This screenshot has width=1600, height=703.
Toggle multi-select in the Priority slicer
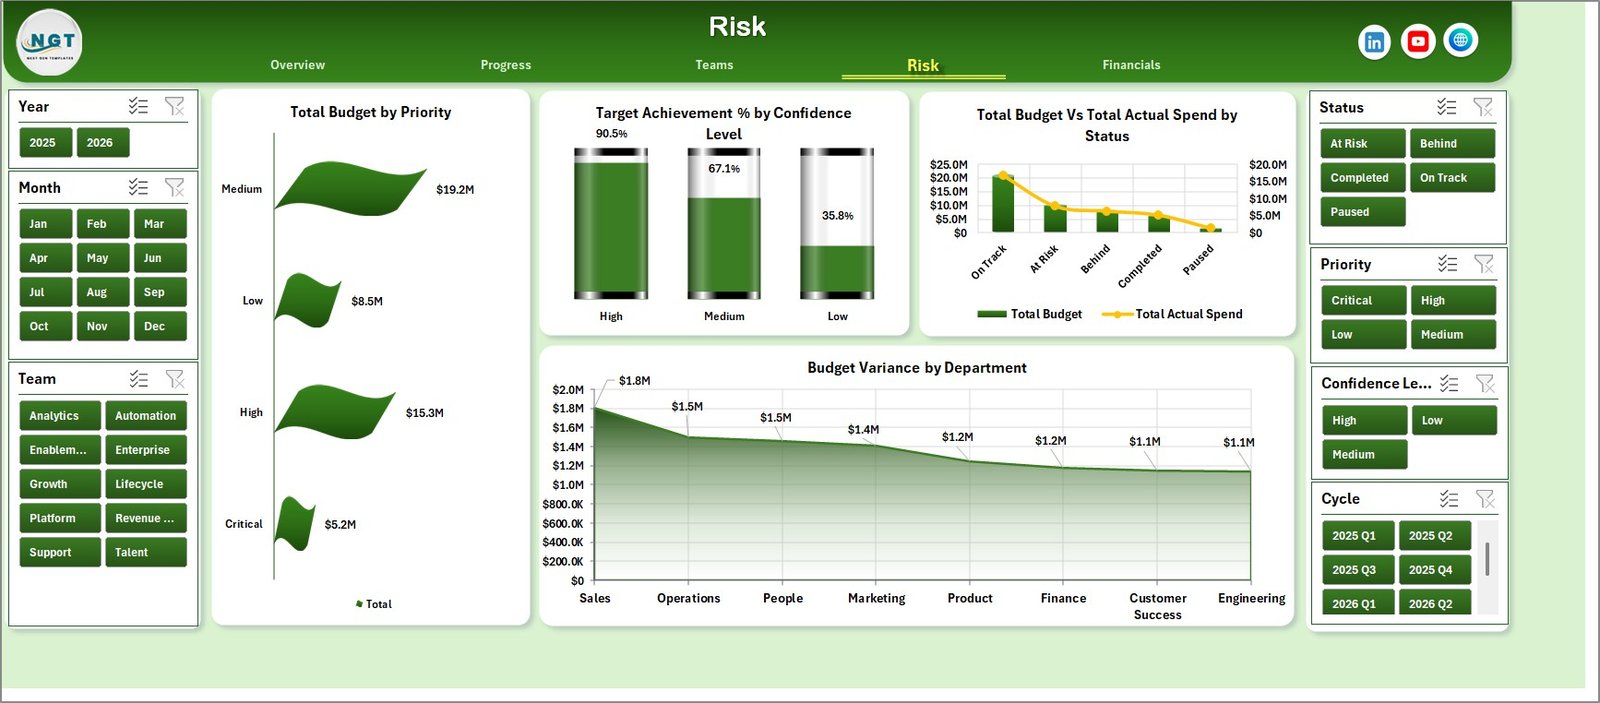coord(1447,264)
